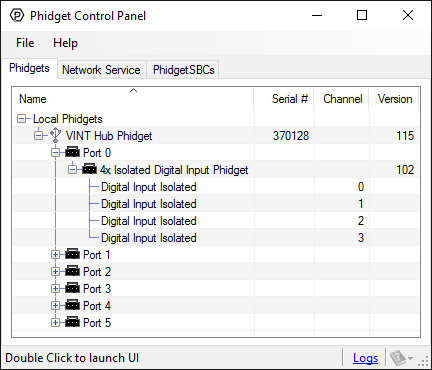Click the status bar tag icon next to Logs
The height and width of the screenshot is (370, 432).
point(397,358)
